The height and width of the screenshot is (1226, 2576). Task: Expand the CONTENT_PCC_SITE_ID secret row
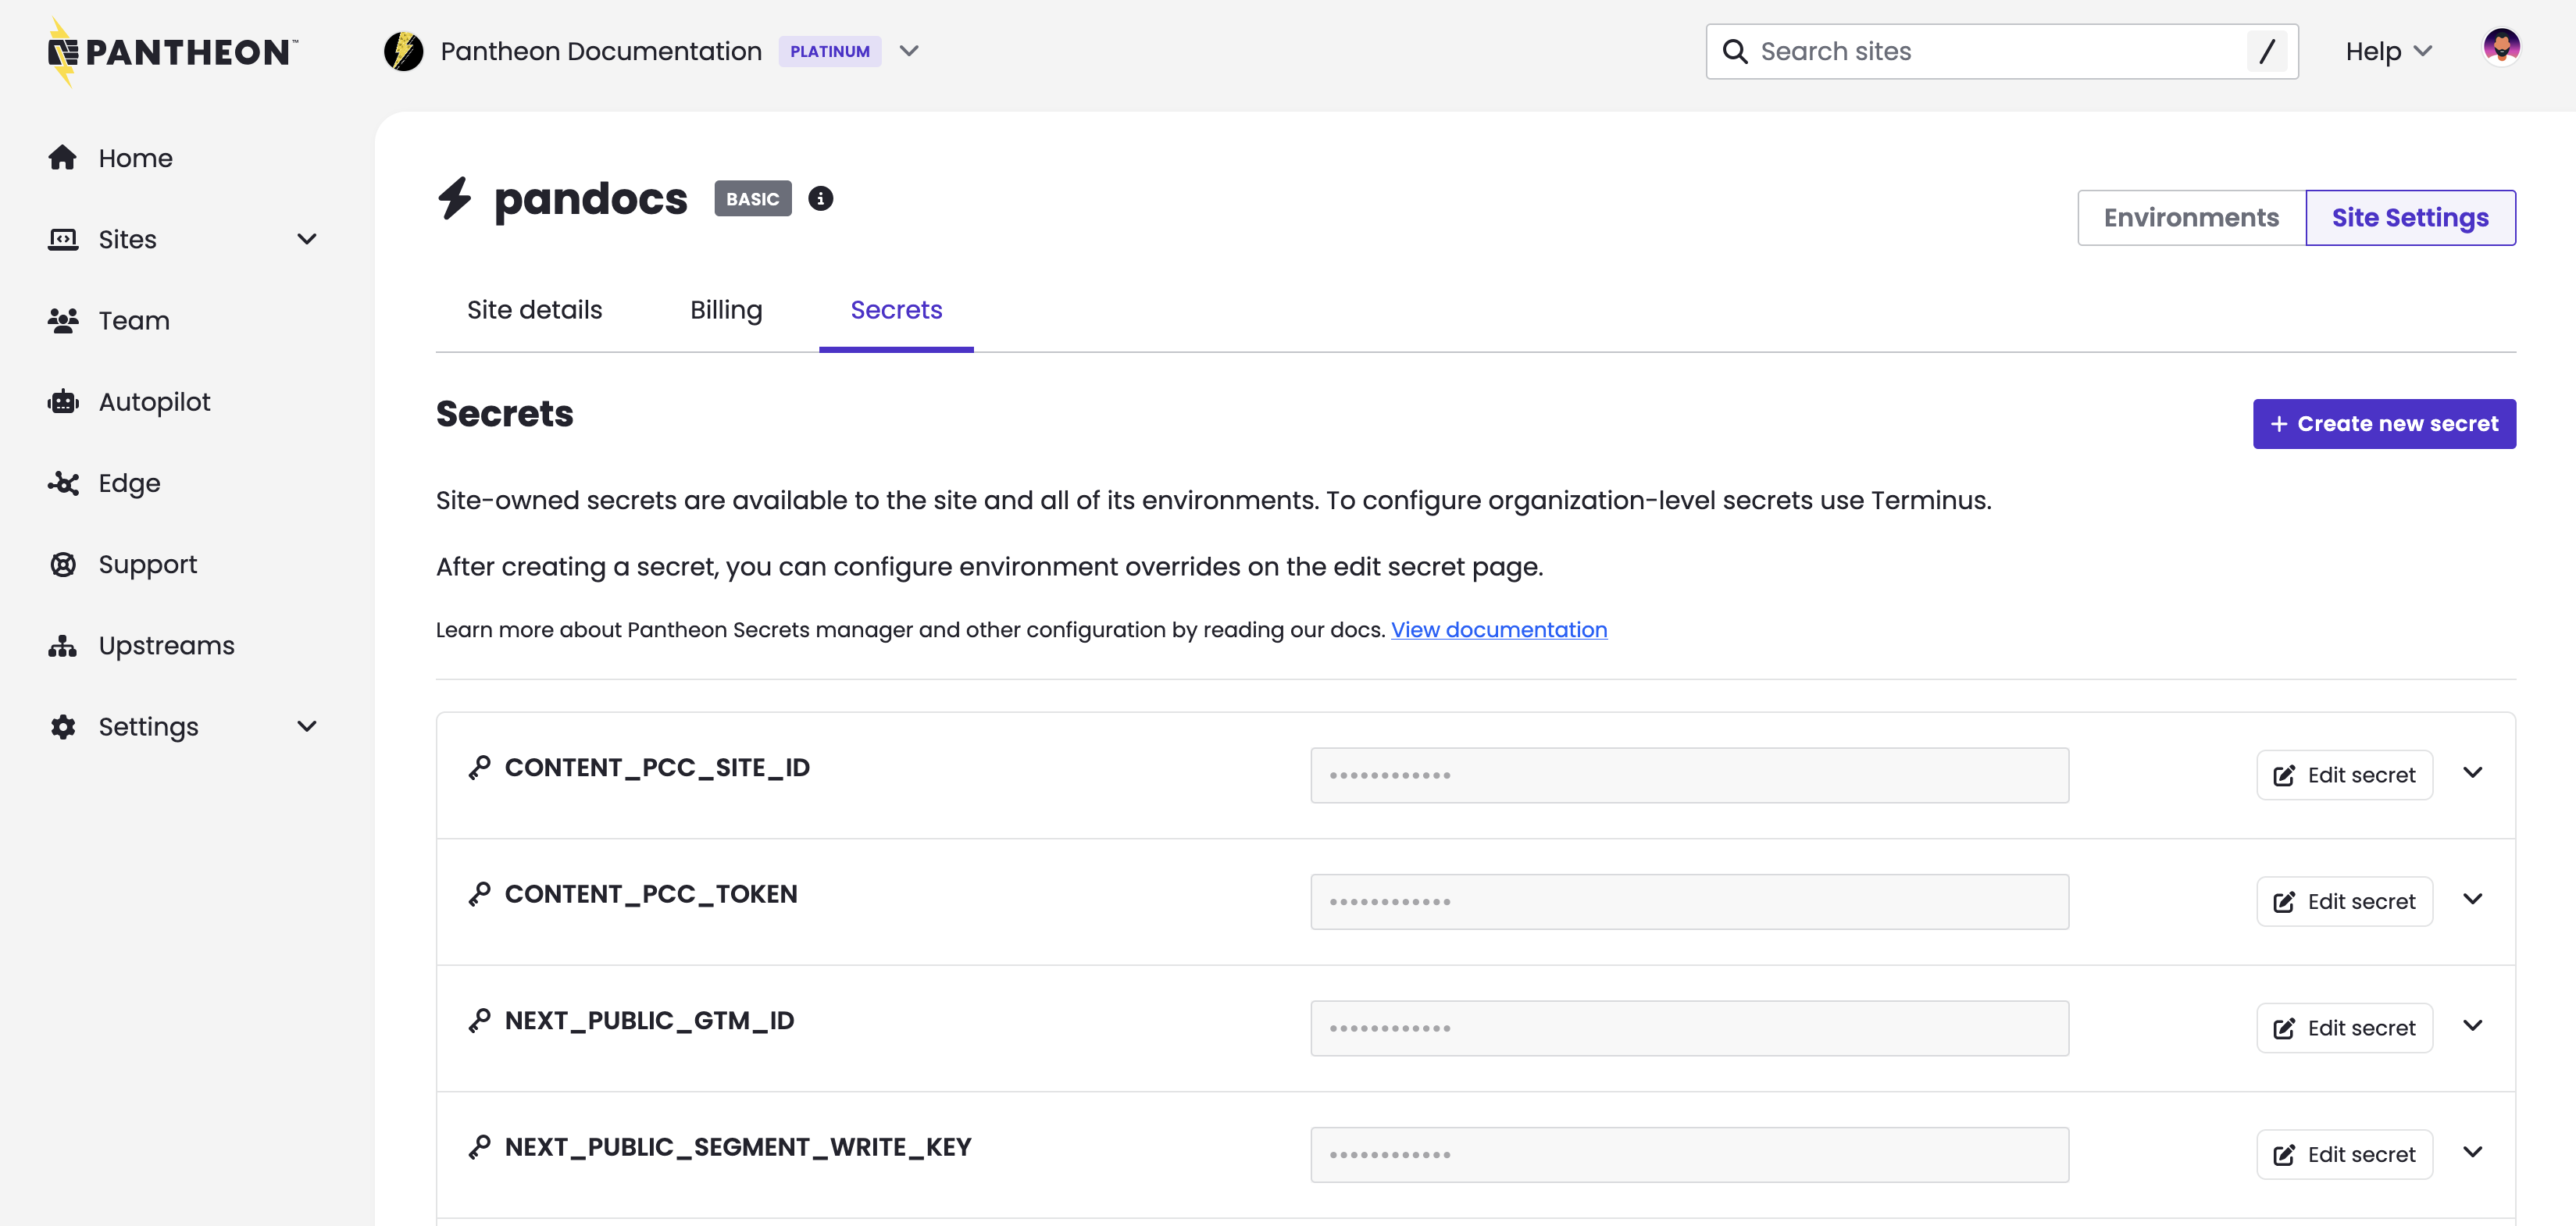[x=2472, y=773]
